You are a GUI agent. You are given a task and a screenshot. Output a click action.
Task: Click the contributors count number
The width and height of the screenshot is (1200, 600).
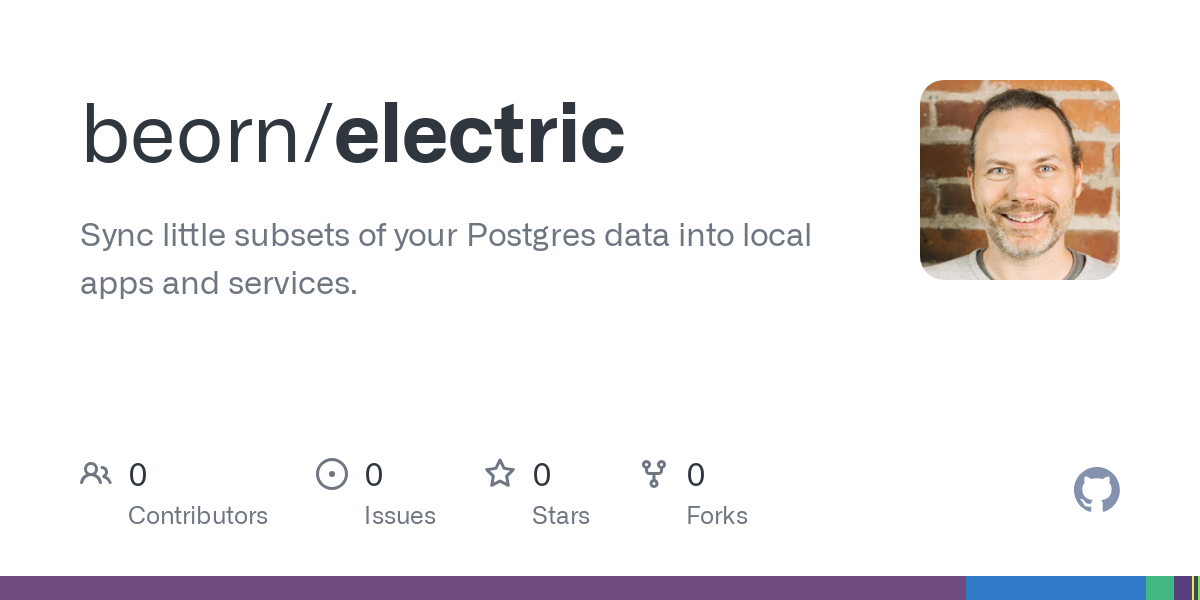pyautogui.click(x=138, y=475)
